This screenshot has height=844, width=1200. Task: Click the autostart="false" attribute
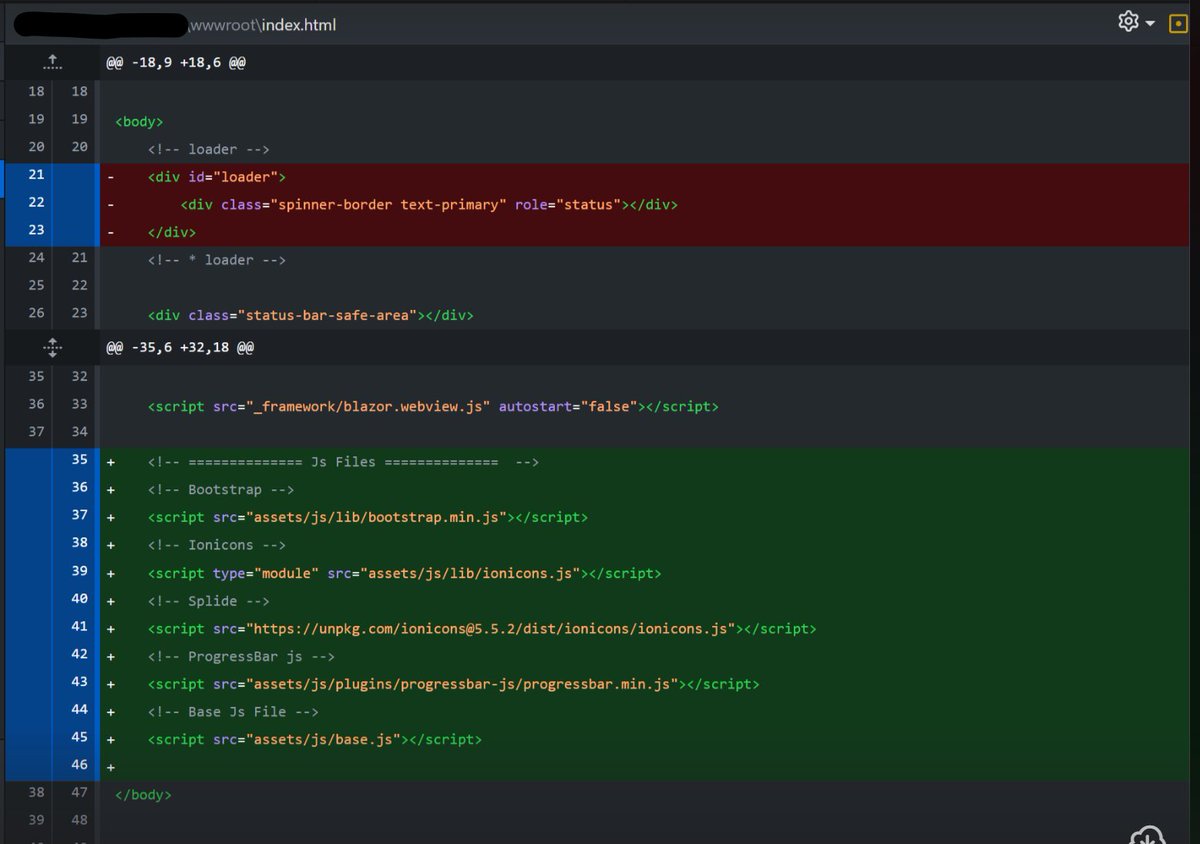568,407
